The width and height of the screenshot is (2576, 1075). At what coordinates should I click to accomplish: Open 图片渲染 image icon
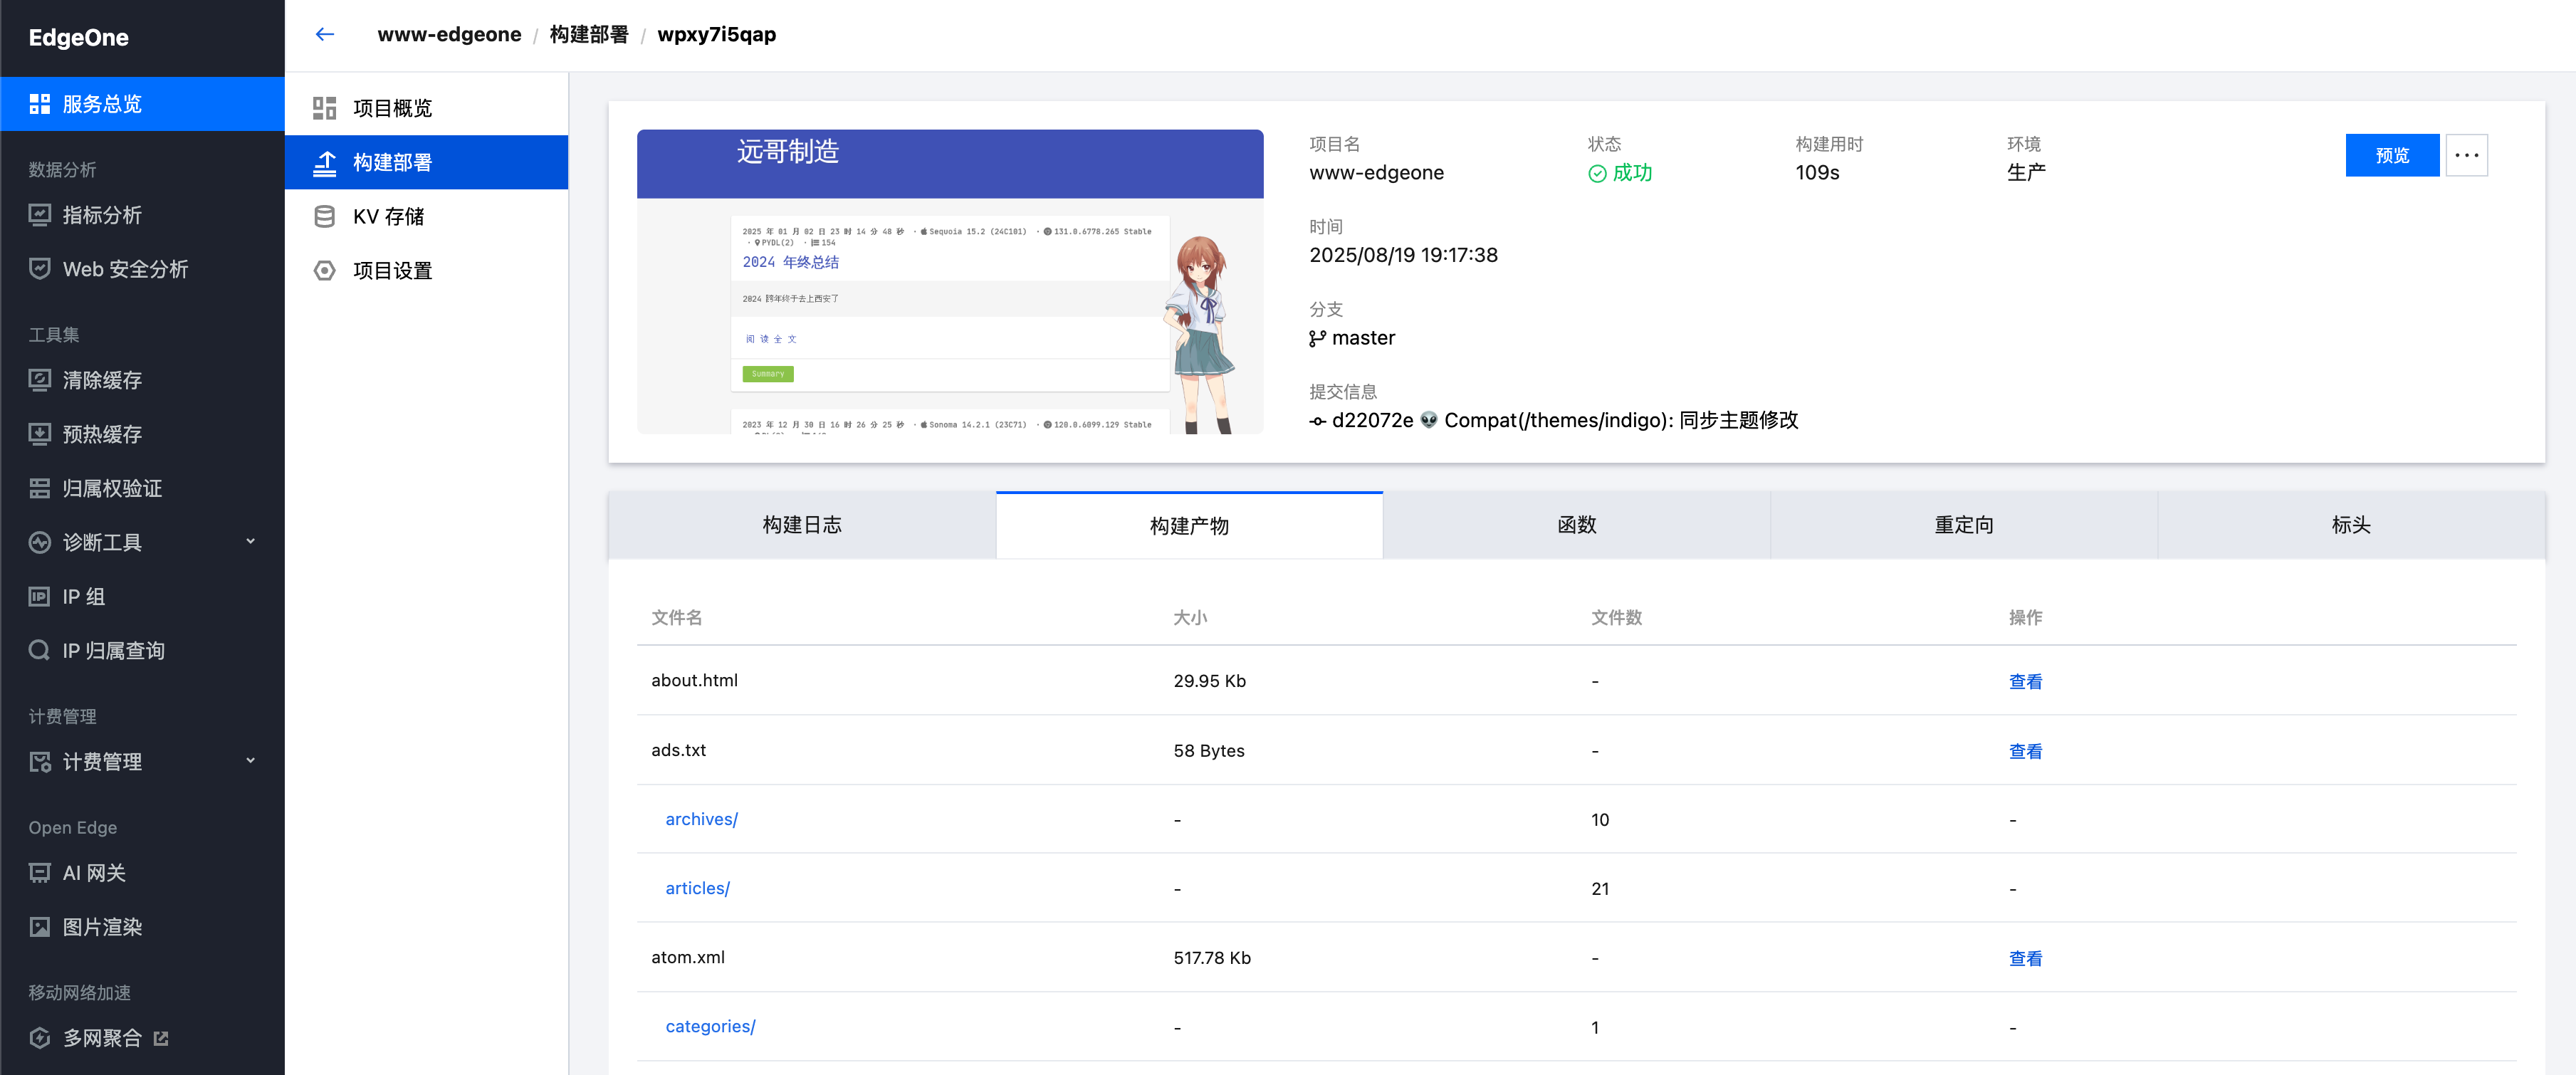coord(40,927)
